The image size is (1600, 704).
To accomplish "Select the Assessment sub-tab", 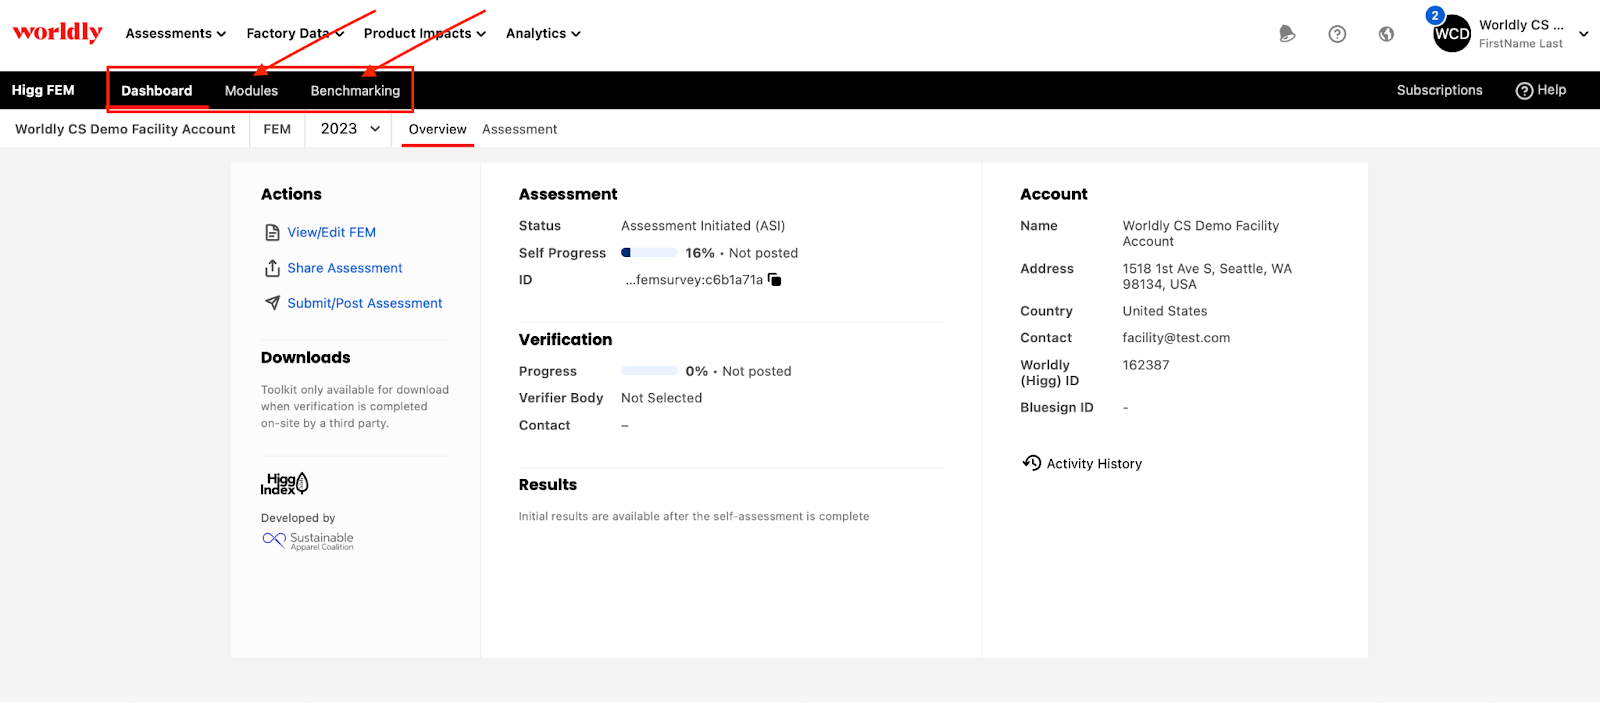I will click(x=519, y=129).
